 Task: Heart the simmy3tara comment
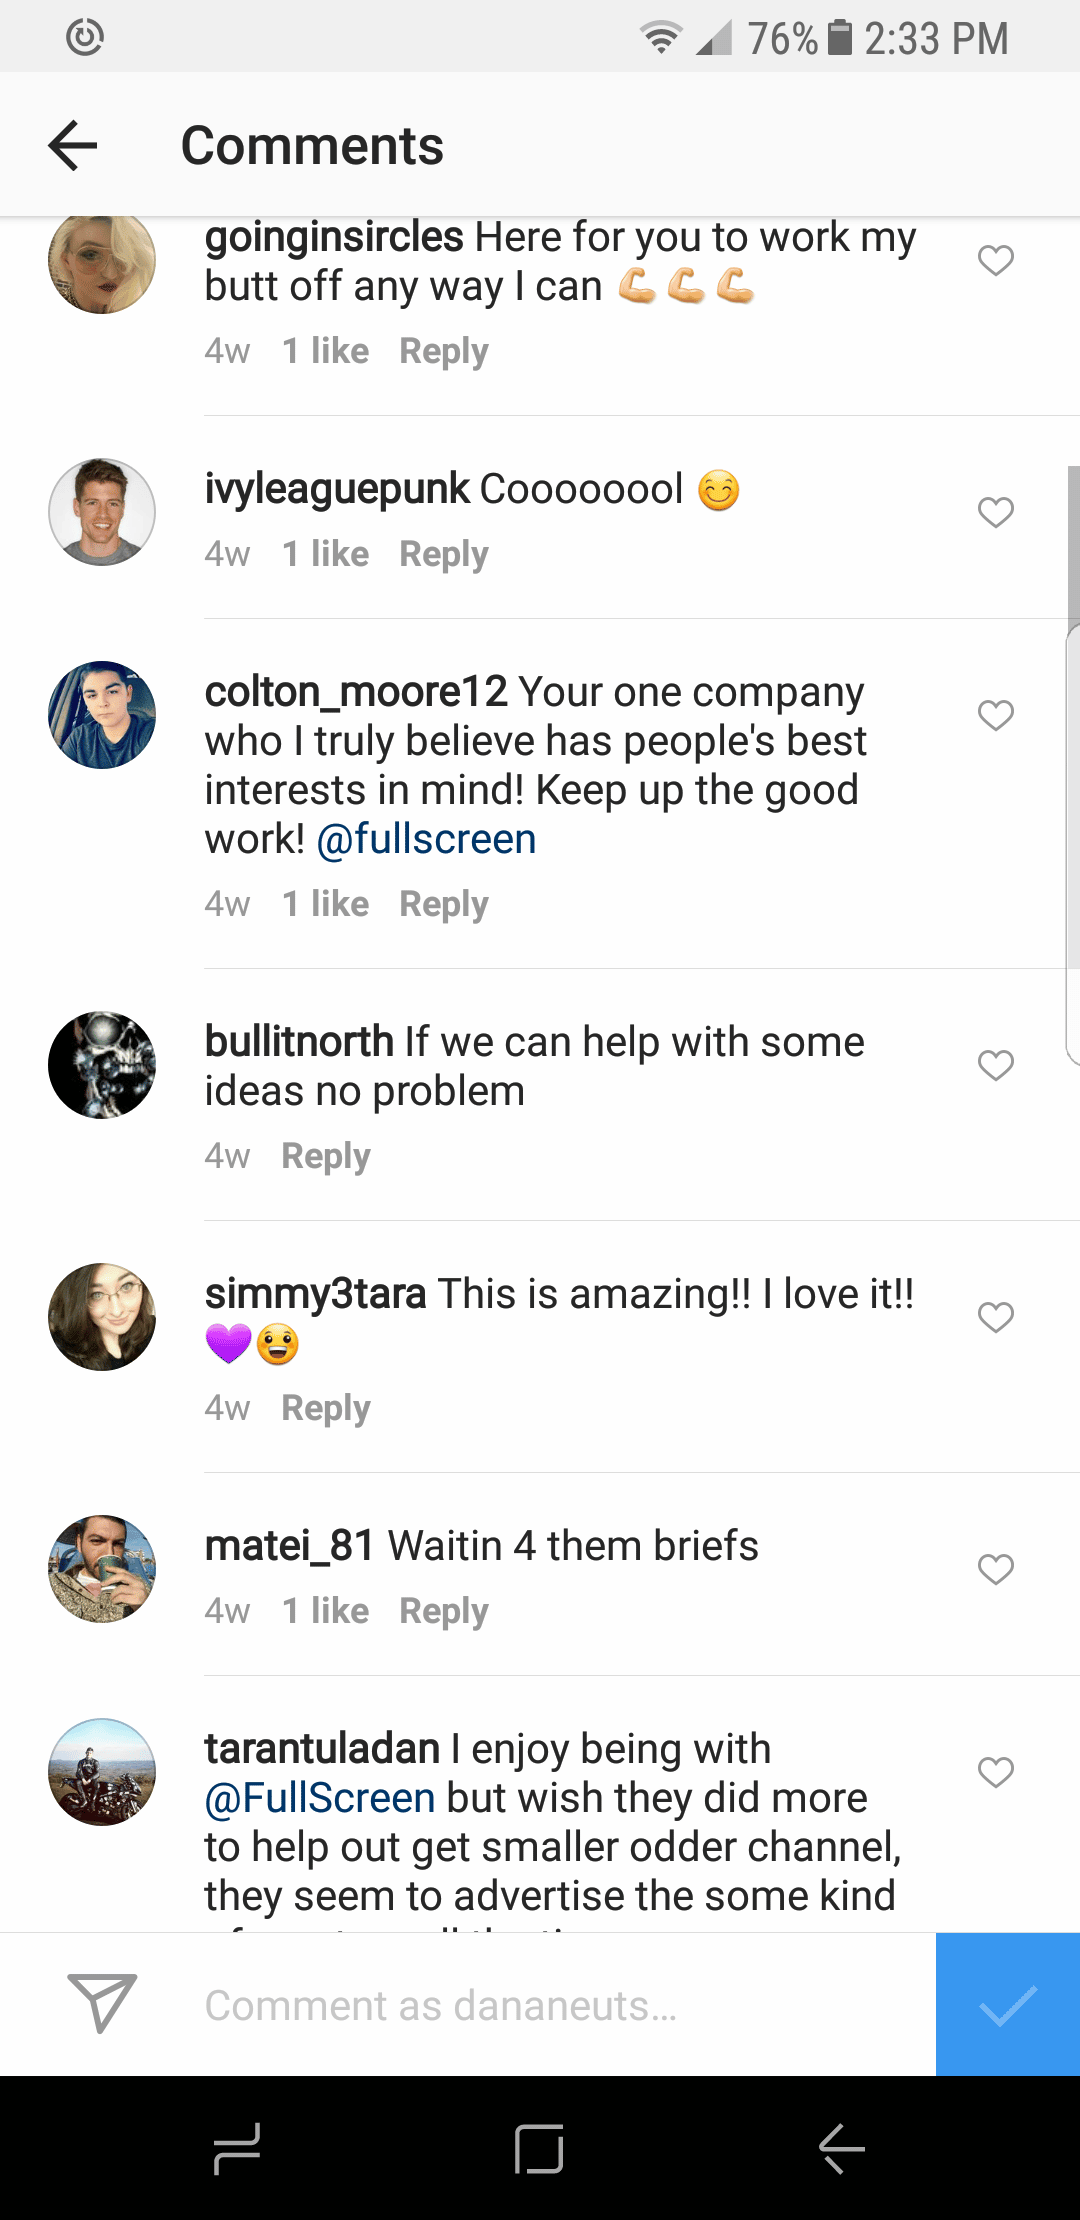pos(996,1318)
